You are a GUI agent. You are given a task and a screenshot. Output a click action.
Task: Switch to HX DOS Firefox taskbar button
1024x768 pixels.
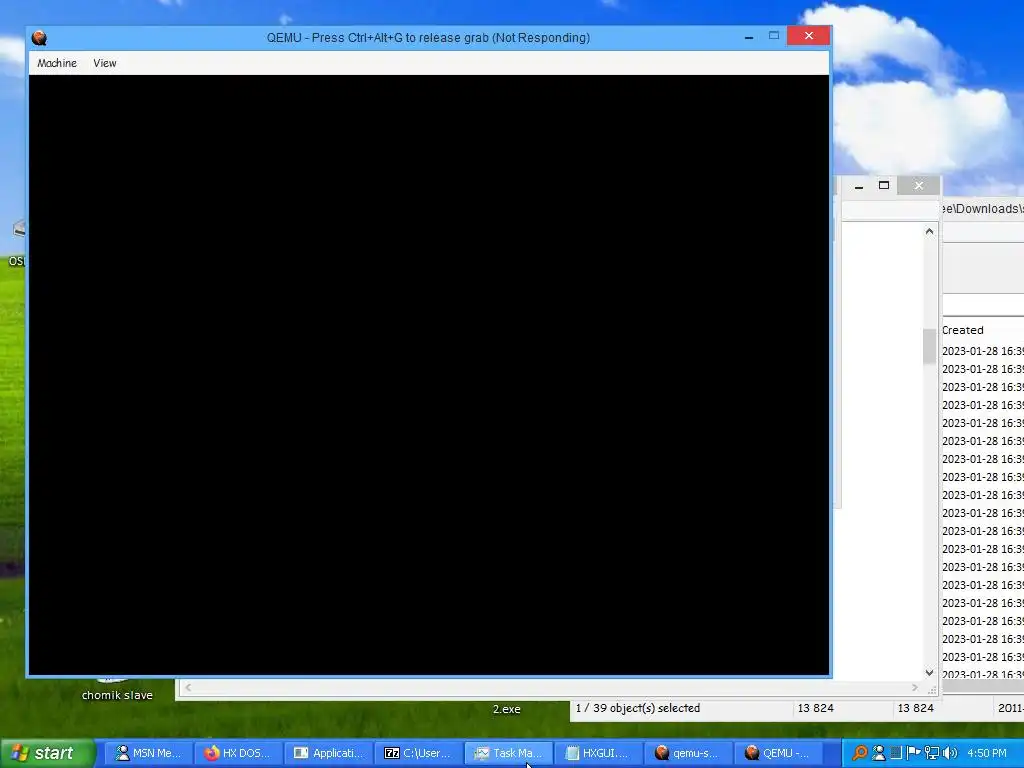pyautogui.click(x=239, y=753)
